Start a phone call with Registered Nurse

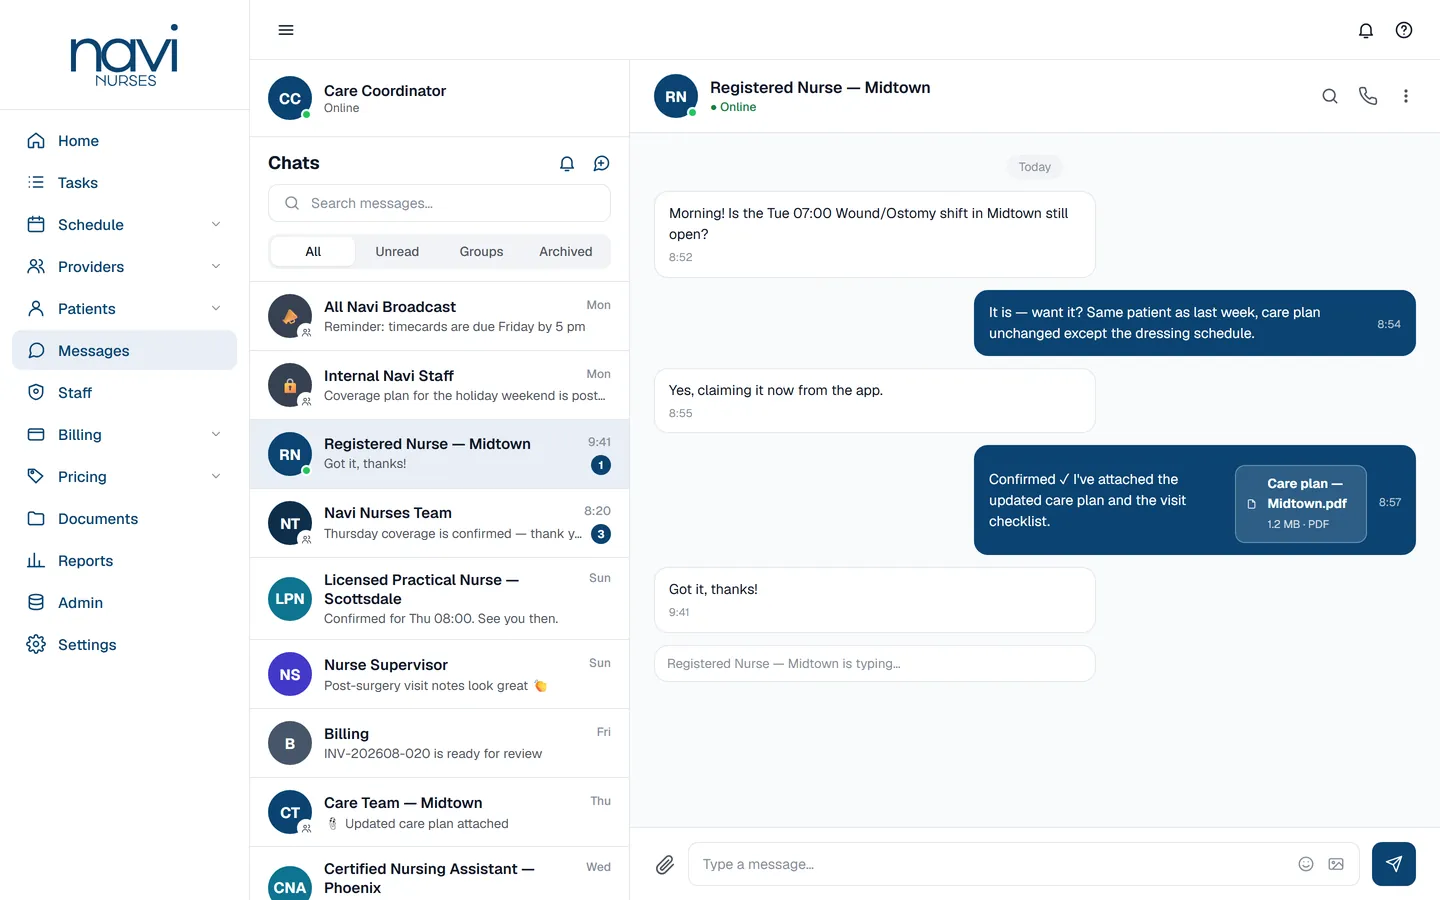[1368, 96]
